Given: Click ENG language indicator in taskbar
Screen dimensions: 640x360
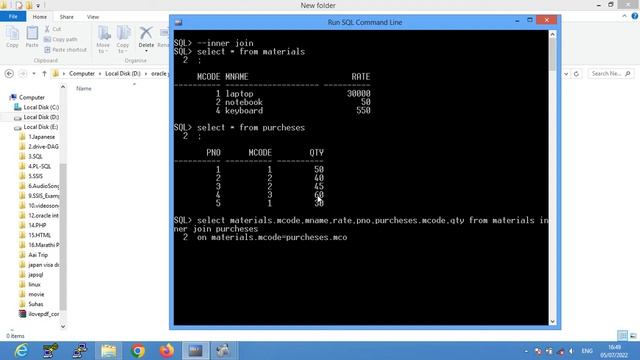Looking at the screenshot, I should (587, 351).
